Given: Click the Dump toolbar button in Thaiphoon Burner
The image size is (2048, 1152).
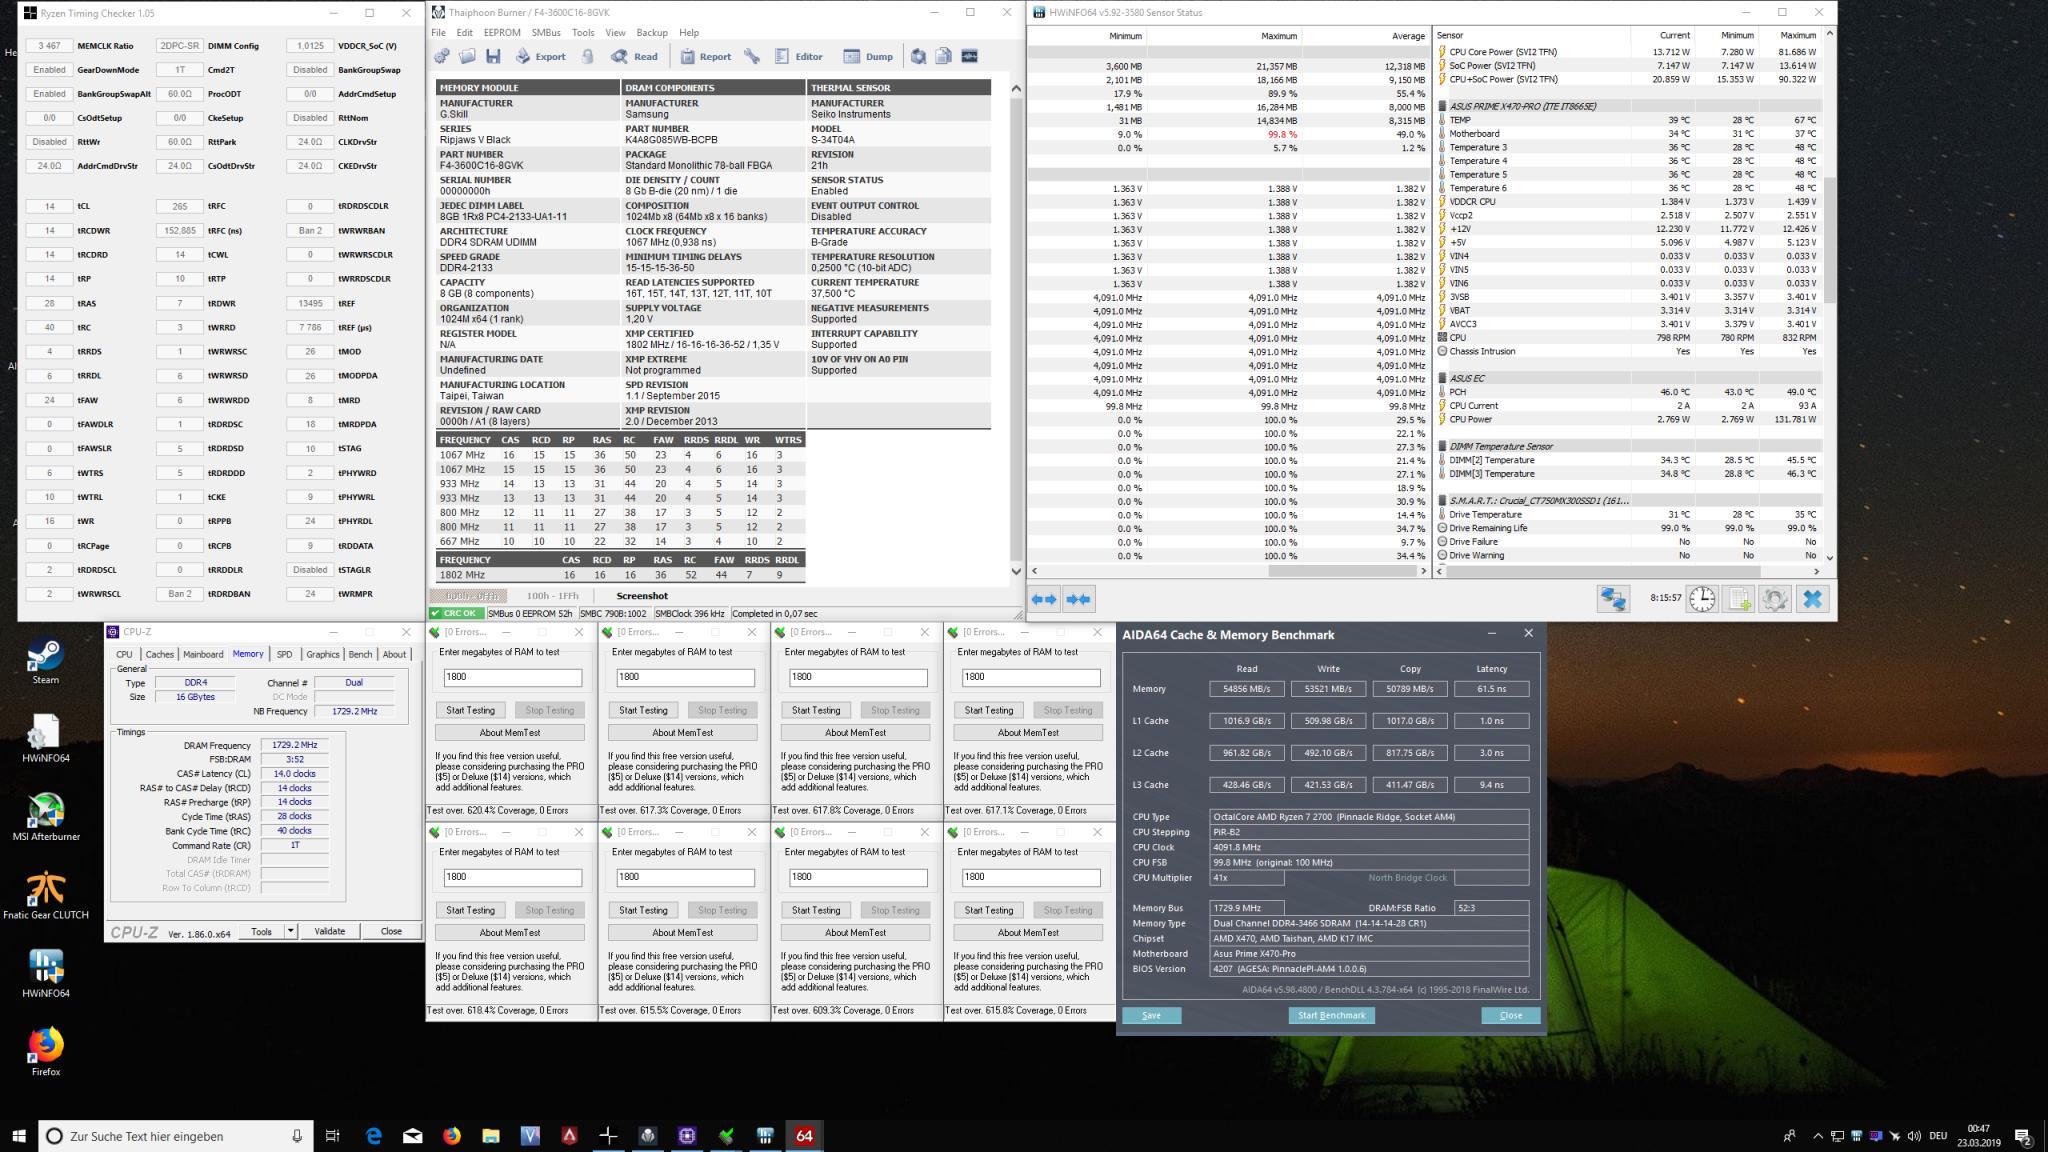Looking at the screenshot, I should [868, 57].
